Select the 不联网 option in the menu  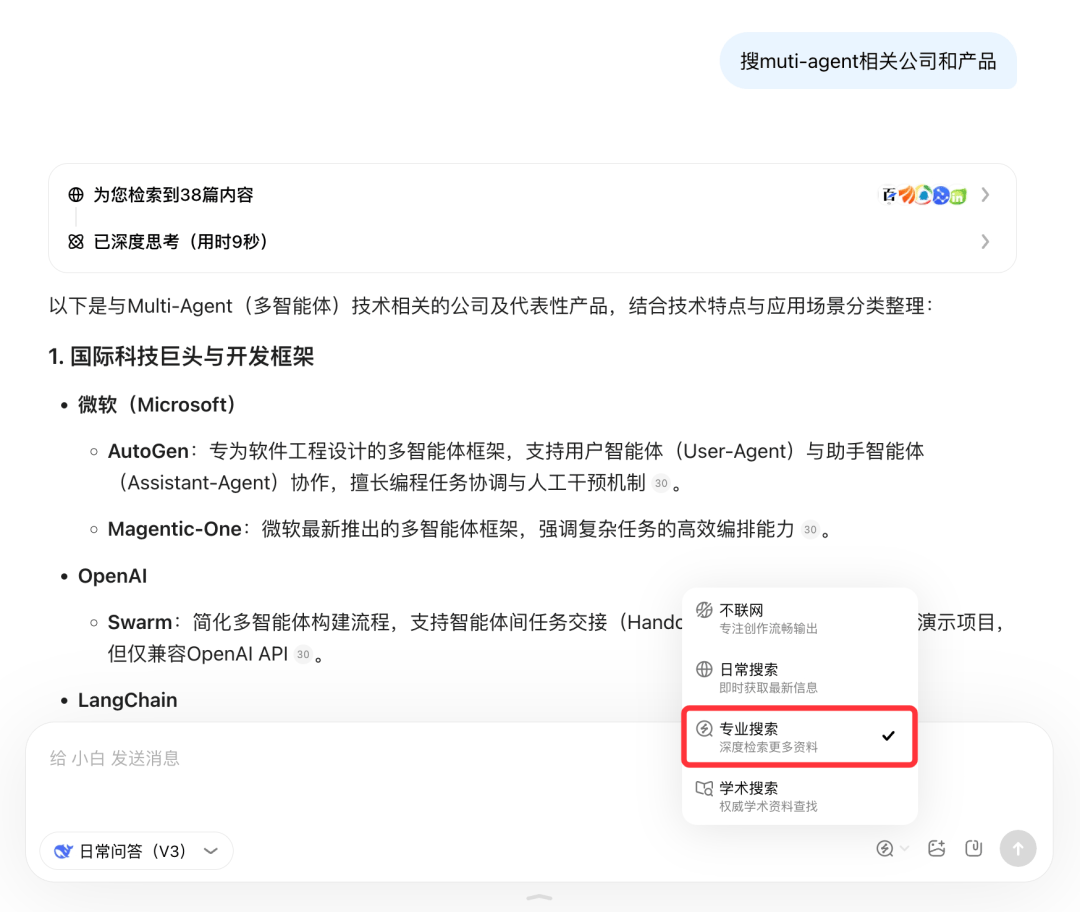pyautogui.click(x=799, y=618)
